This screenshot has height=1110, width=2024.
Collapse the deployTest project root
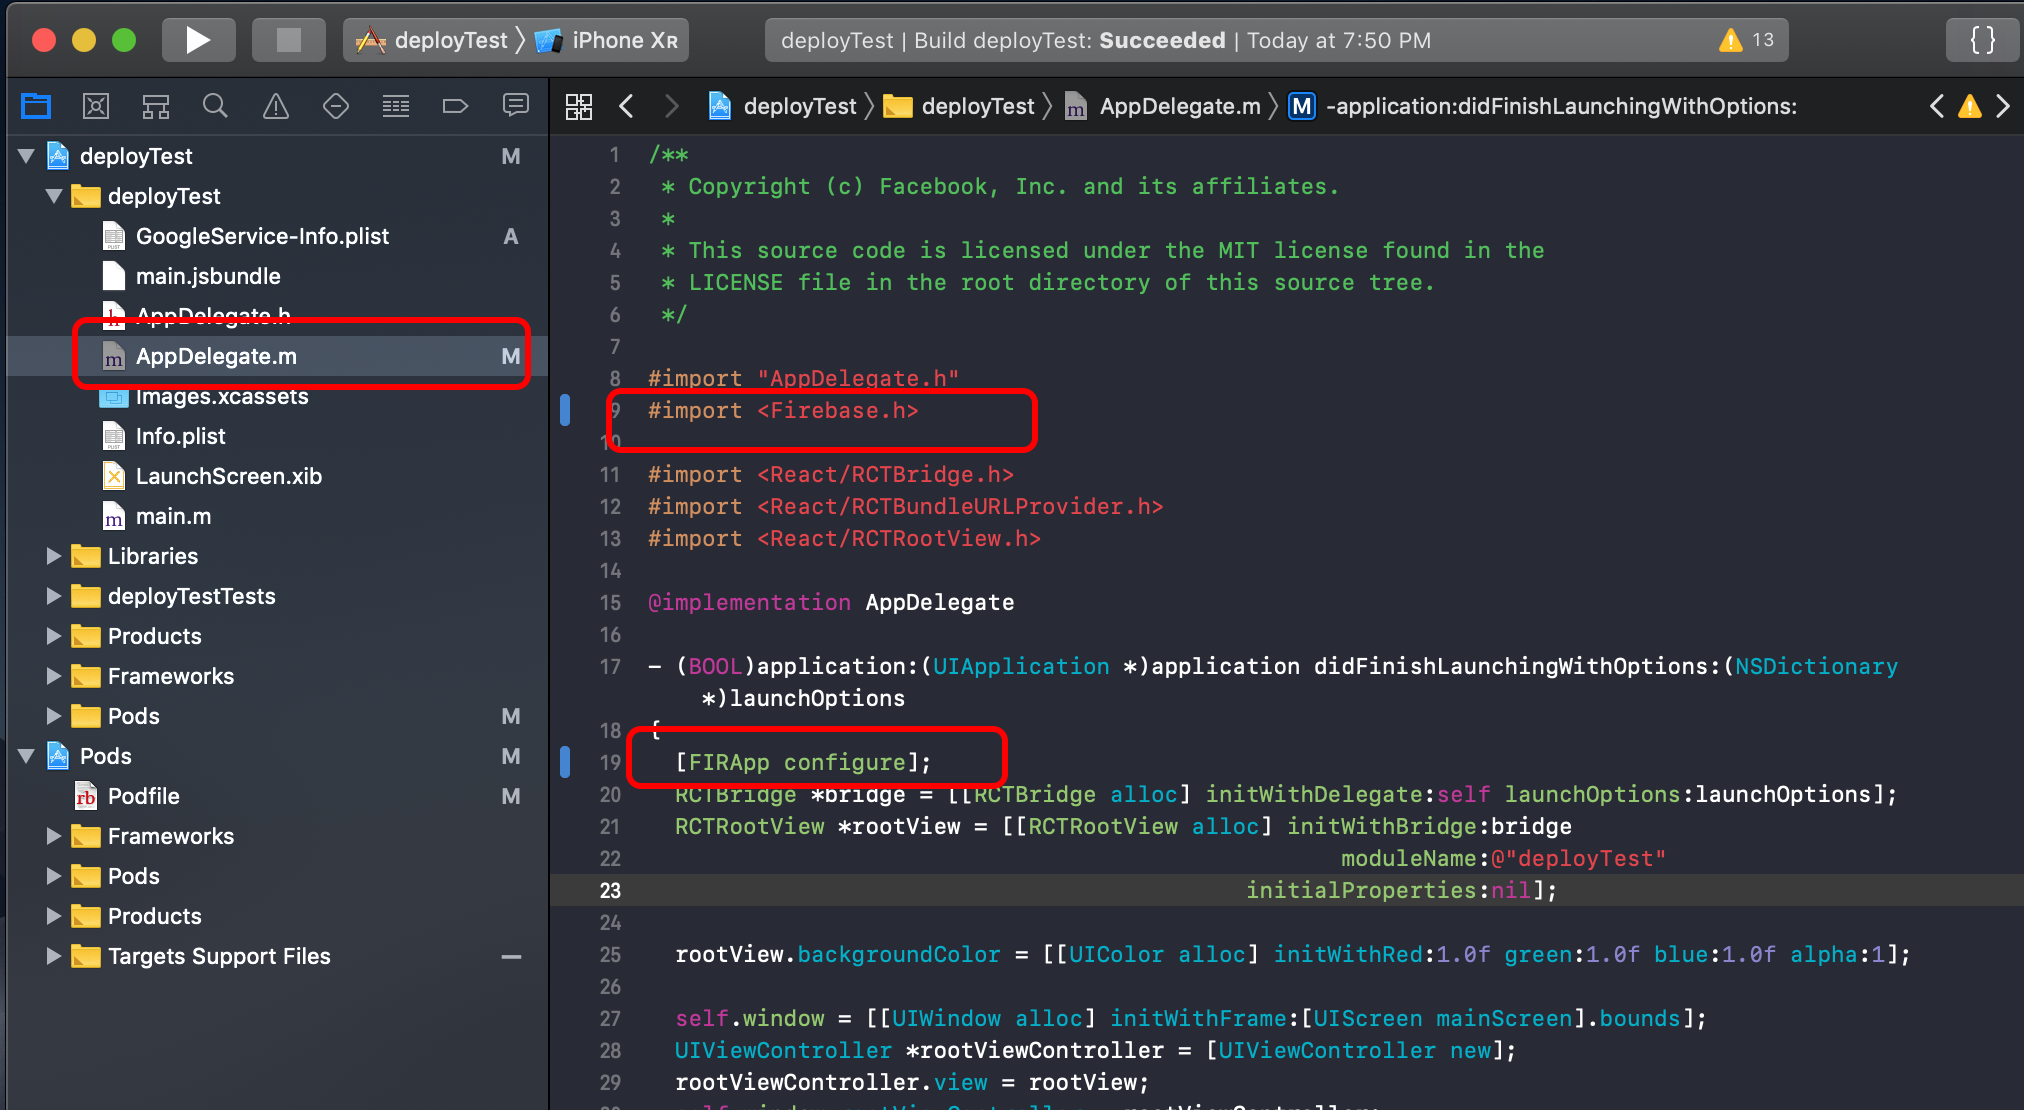27,156
